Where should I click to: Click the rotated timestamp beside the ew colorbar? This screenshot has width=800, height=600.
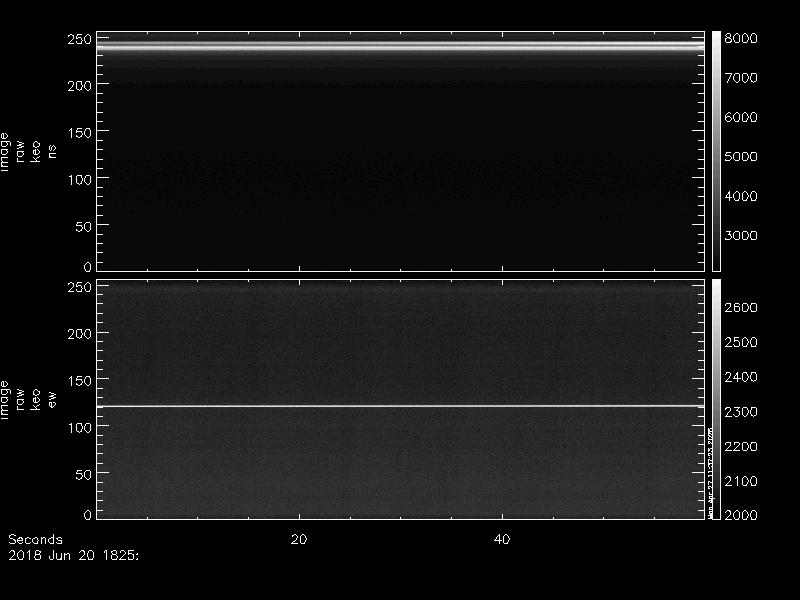710,472
